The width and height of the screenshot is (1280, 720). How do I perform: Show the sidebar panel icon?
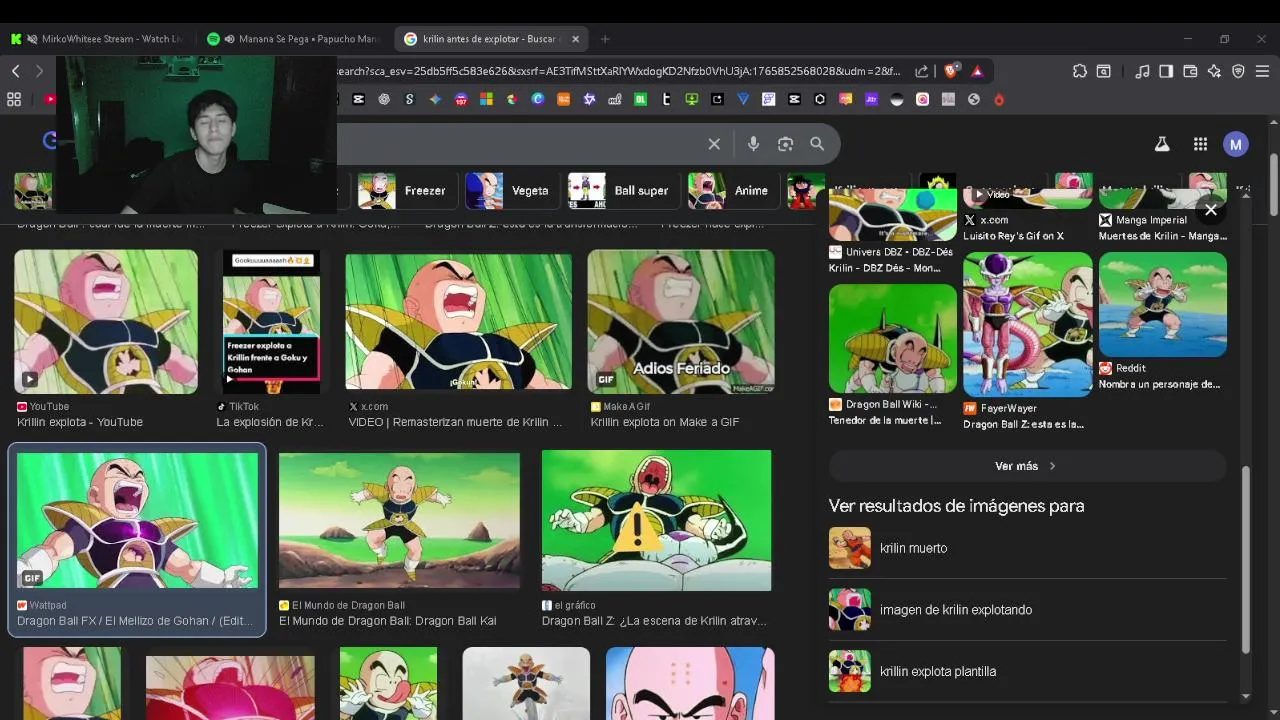pos(1166,71)
